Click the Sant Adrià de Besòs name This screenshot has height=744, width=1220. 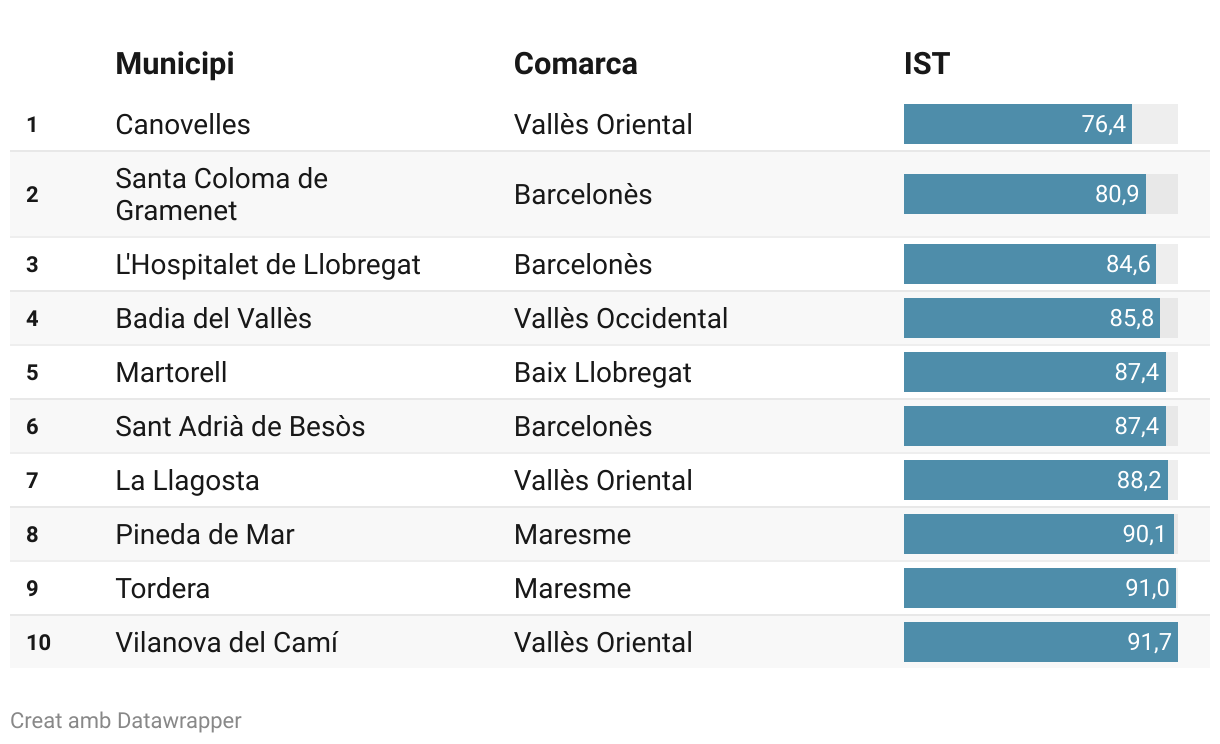(x=240, y=427)
